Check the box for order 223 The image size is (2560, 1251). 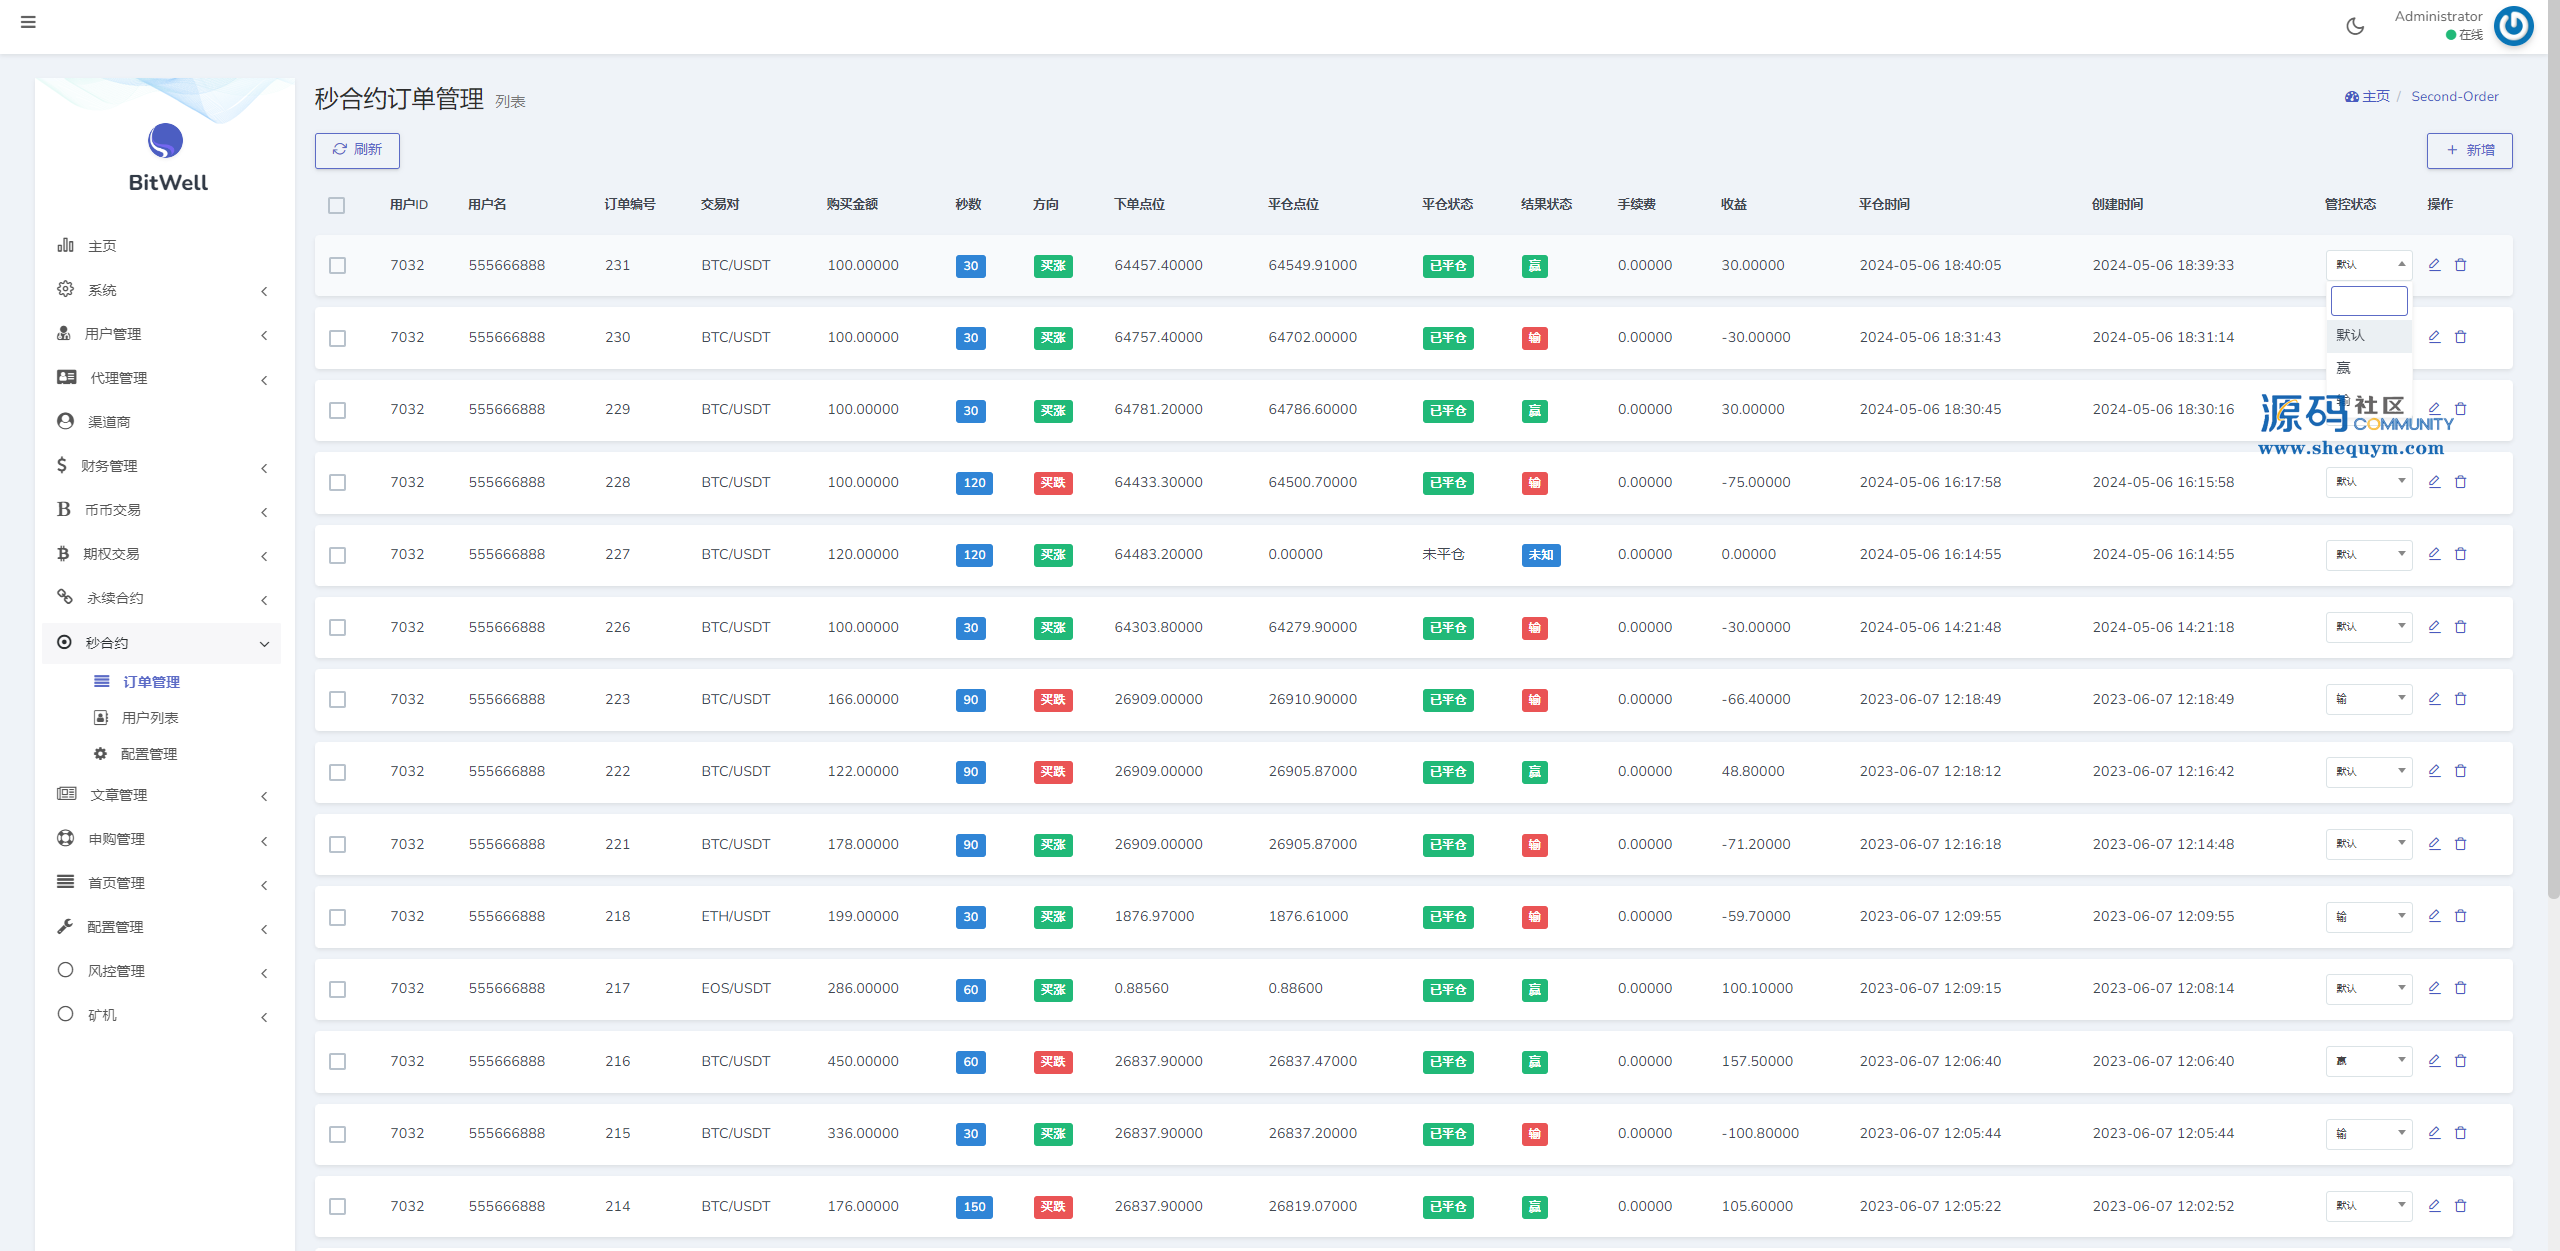pyautogui.click(x=338, y=700)
